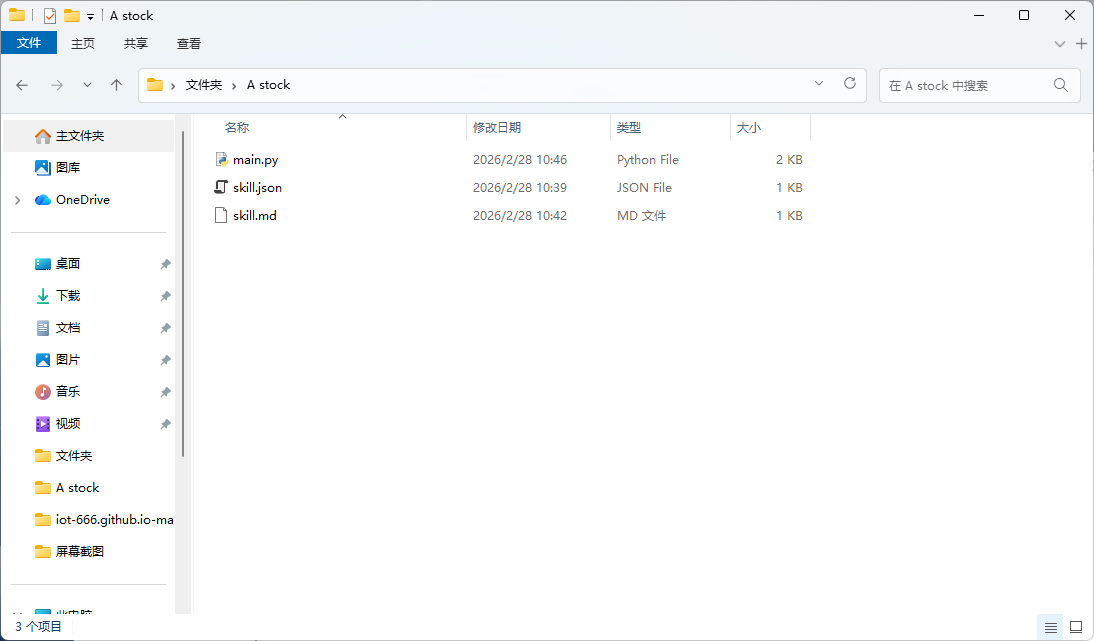The height and width of the screenshot is (641, 1094).
Task: Unpin 桌面 from quick access
Action: tap(165, 264)
